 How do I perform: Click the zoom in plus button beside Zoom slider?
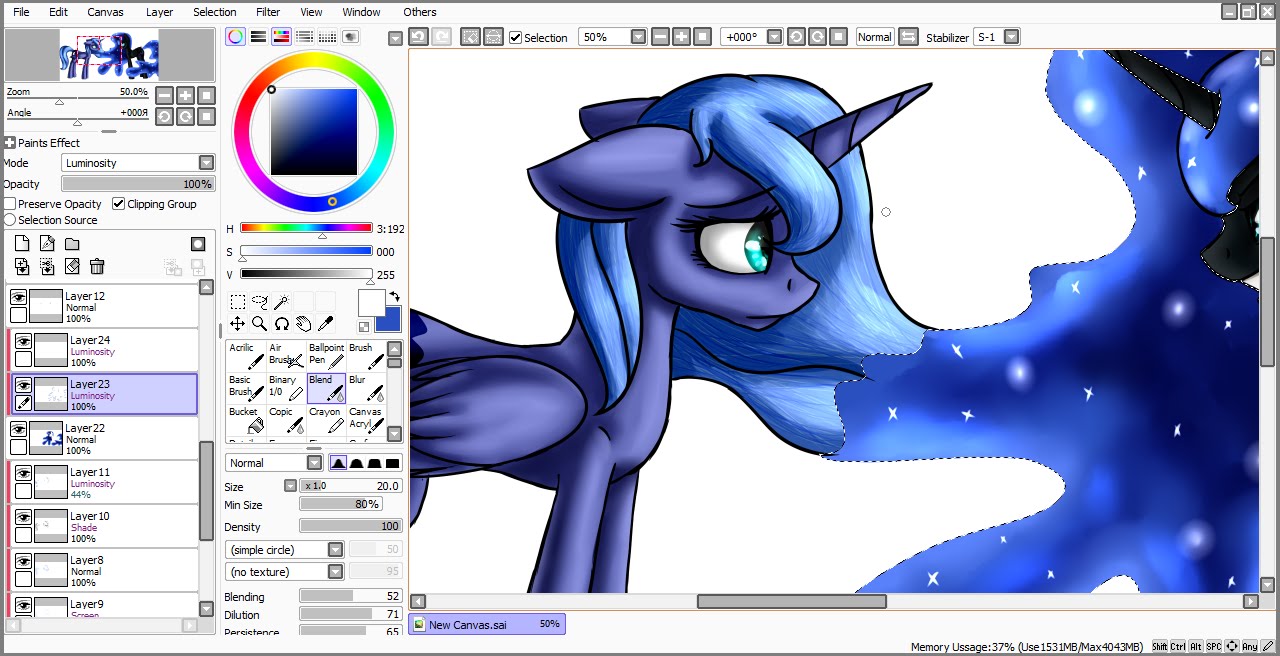(185, 95)
